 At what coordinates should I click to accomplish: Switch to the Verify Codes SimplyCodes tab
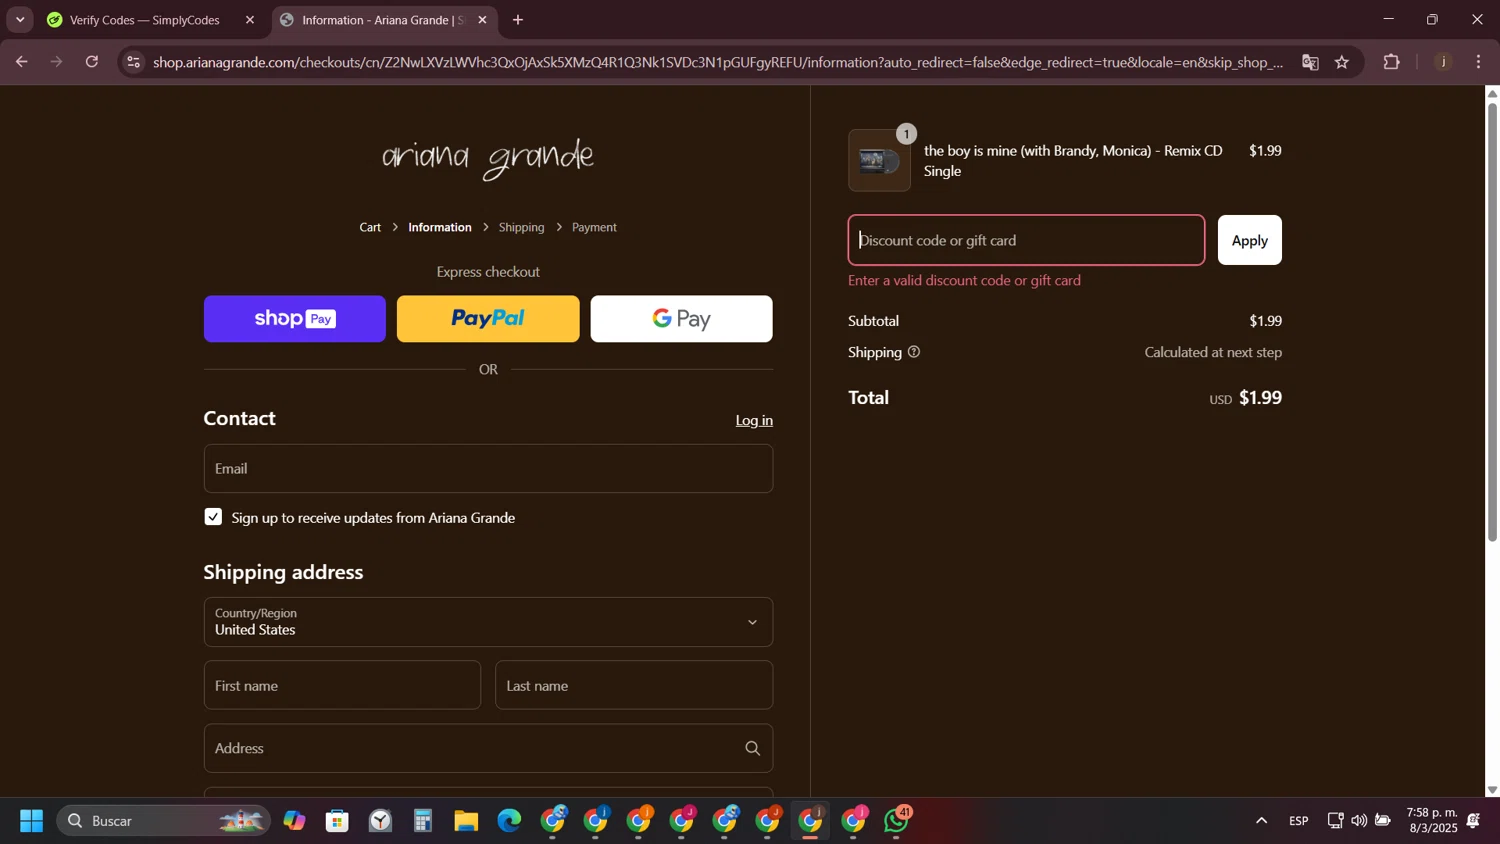144,20
